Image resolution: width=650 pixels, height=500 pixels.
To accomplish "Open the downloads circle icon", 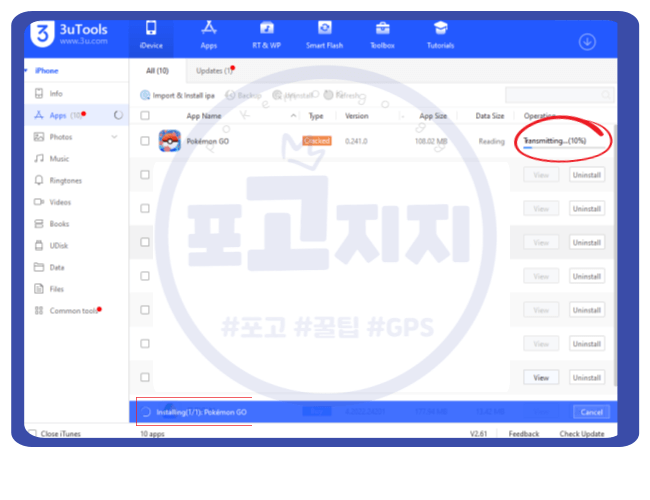I will coord(587,42).
